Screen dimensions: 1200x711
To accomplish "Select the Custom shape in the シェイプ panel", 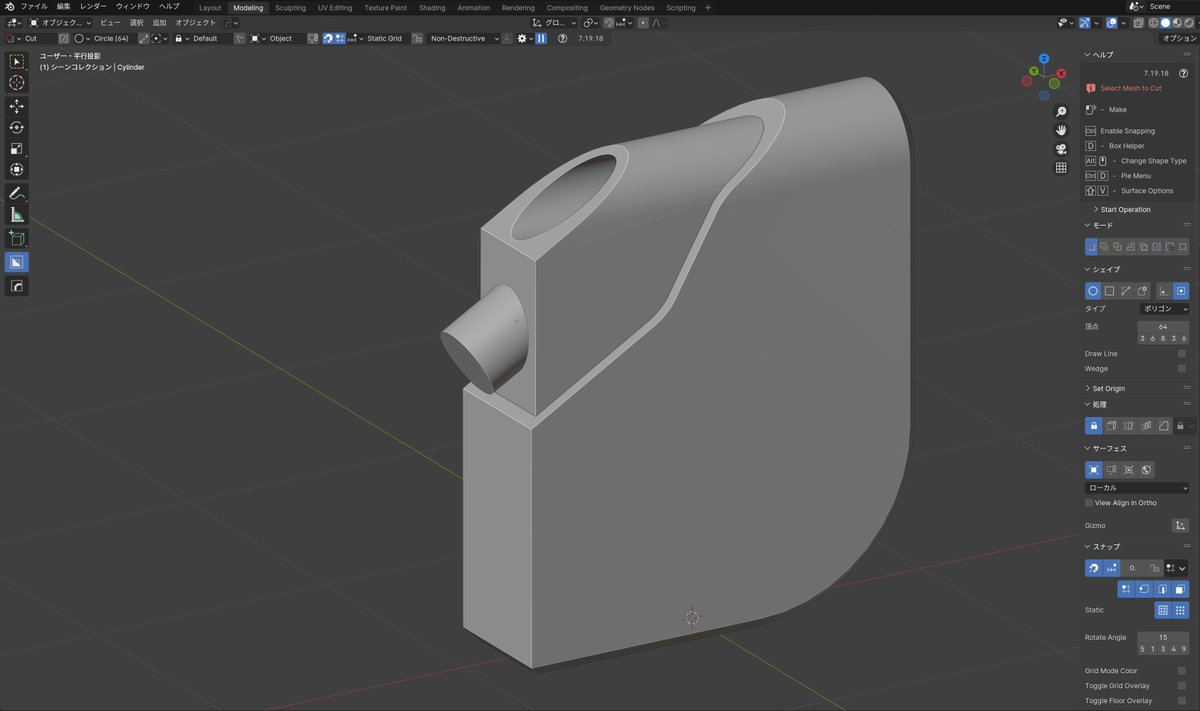I will coord(1143,291).
